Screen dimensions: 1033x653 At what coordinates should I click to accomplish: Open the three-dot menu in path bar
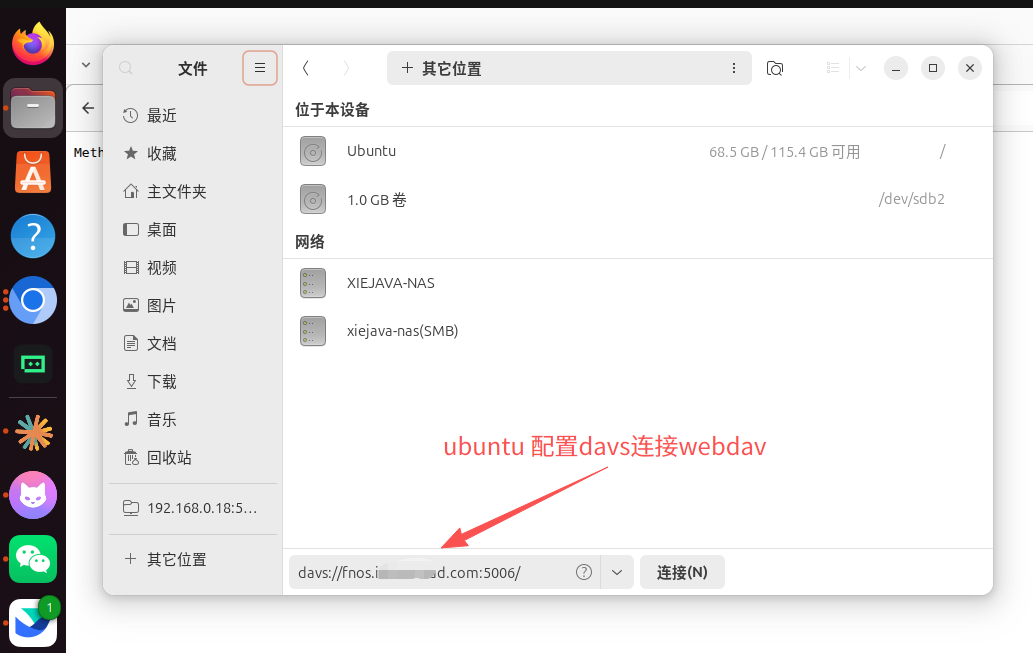[x=734, y=68]
